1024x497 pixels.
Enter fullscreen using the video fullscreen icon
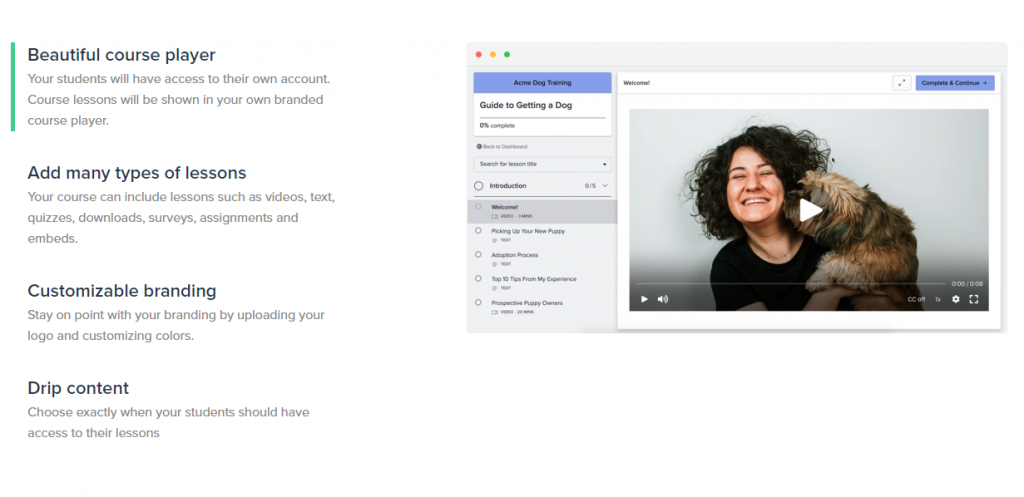(974, 299)
